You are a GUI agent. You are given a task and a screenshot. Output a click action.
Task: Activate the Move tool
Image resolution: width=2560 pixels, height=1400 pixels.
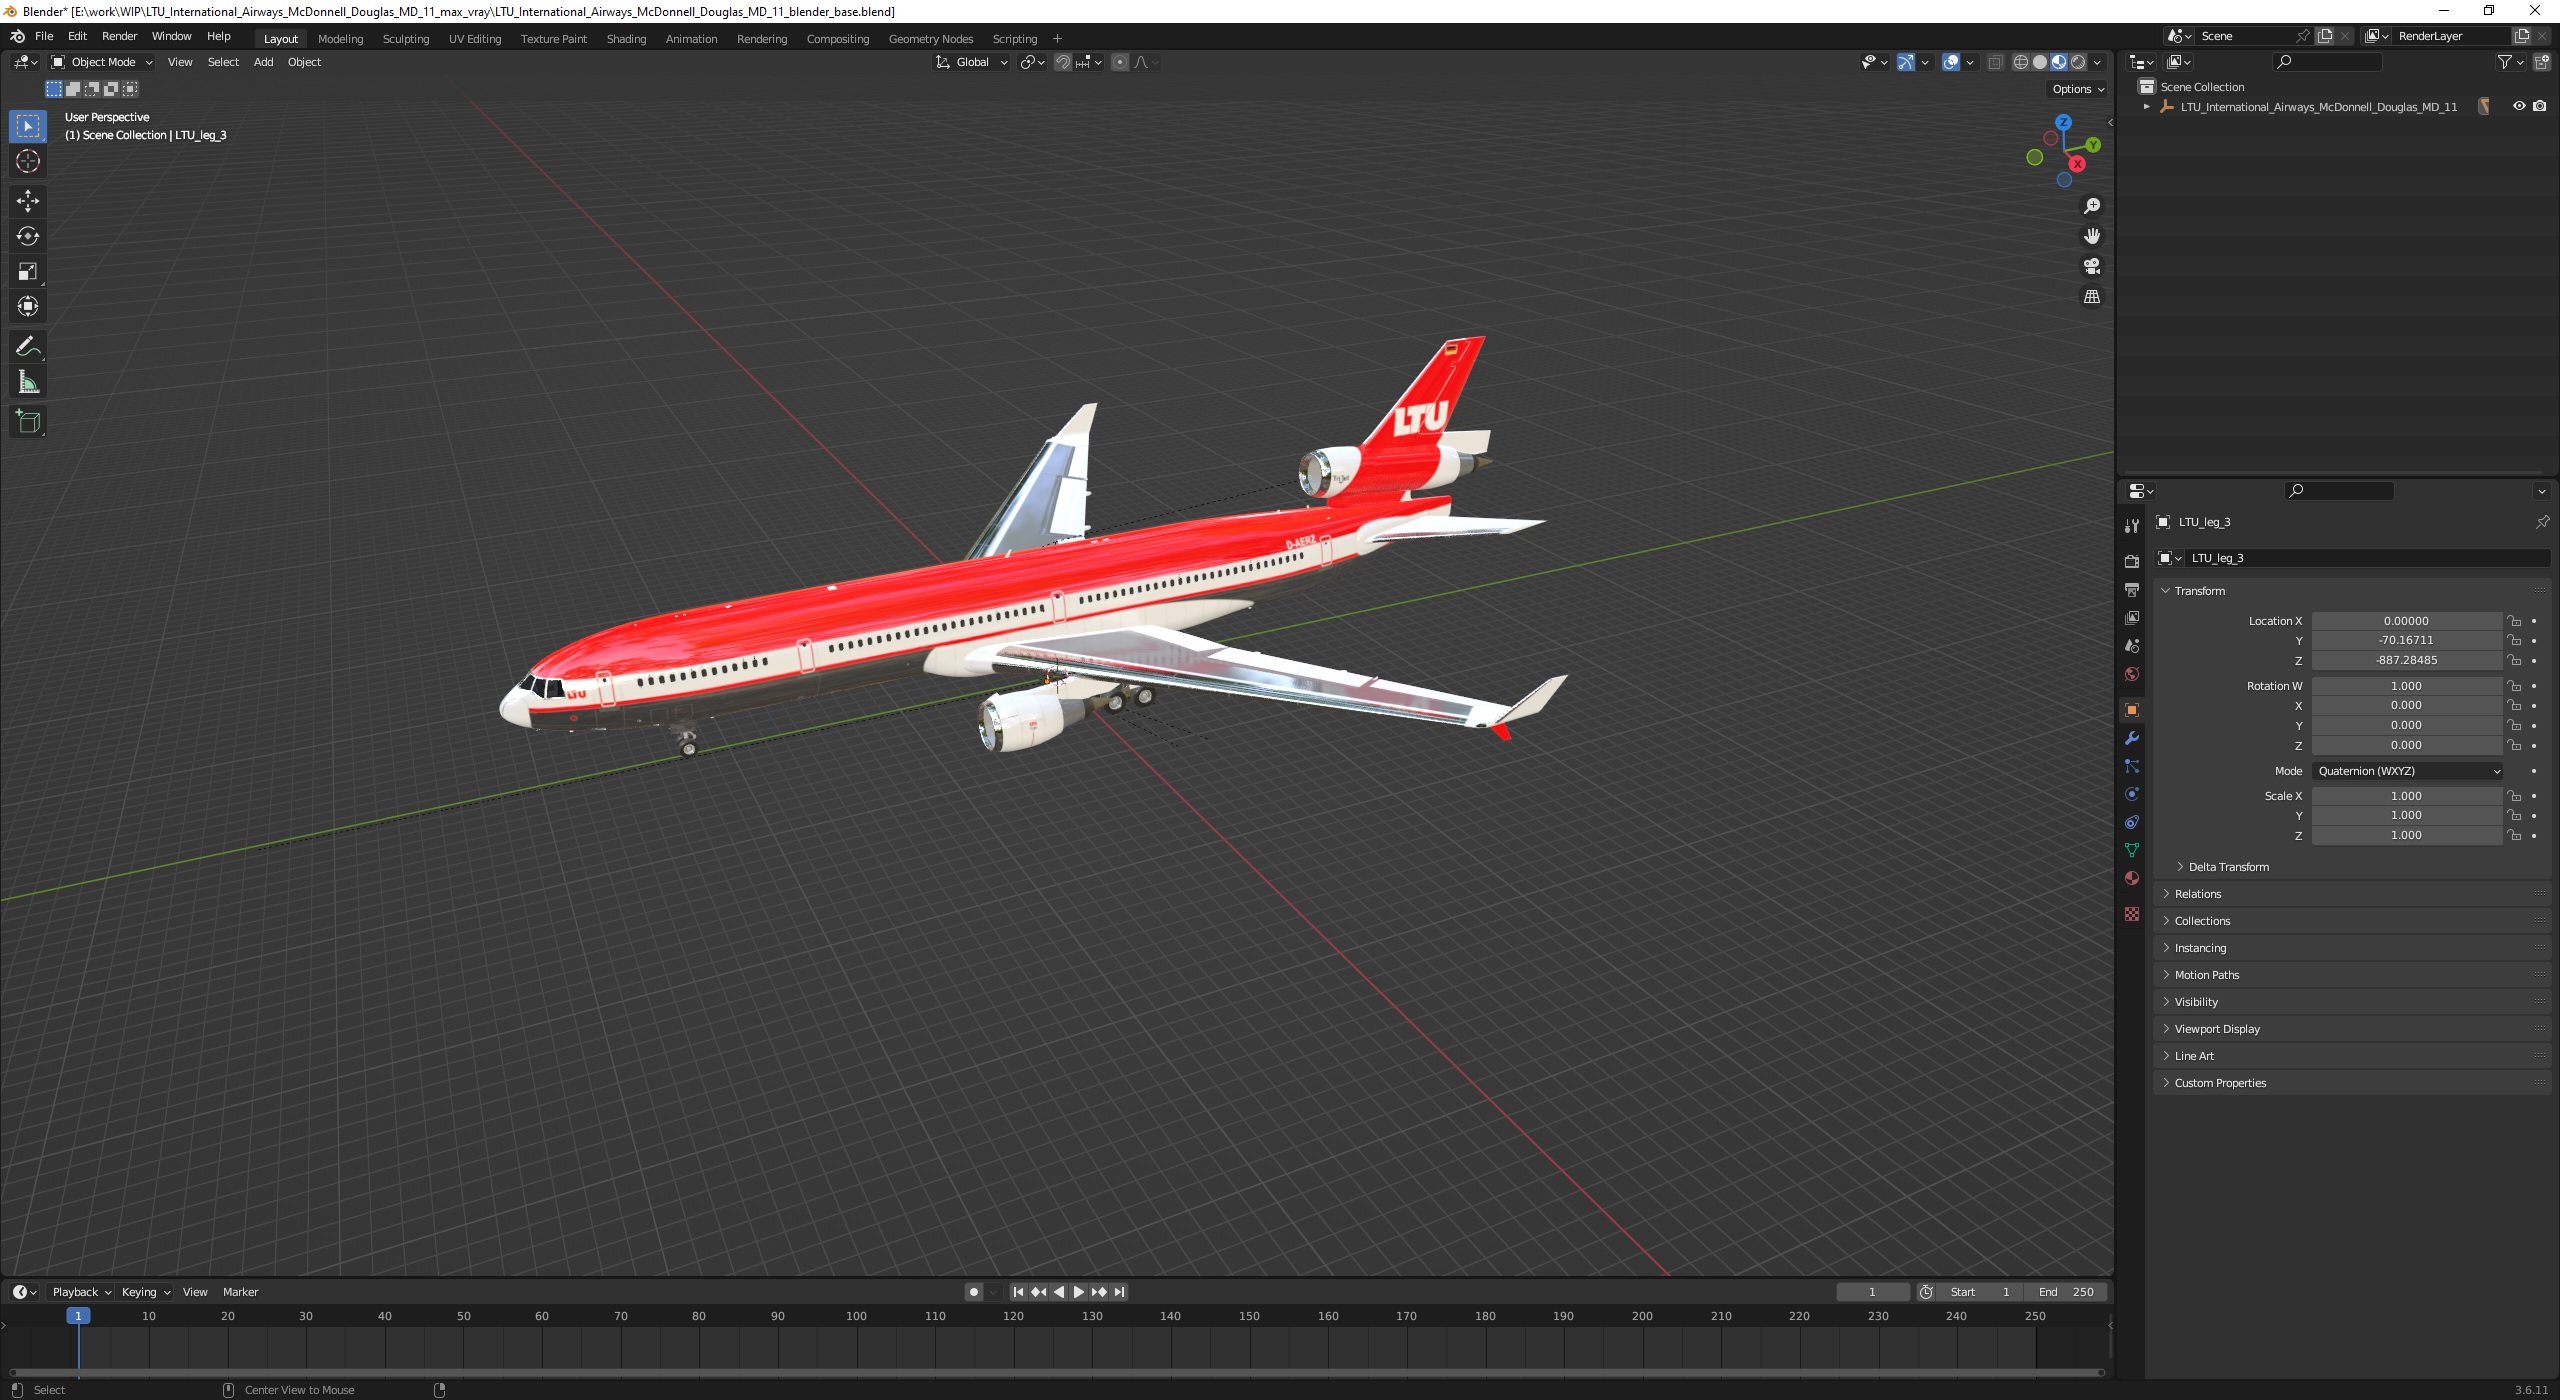pyautogui.click(x=28, y=200)
